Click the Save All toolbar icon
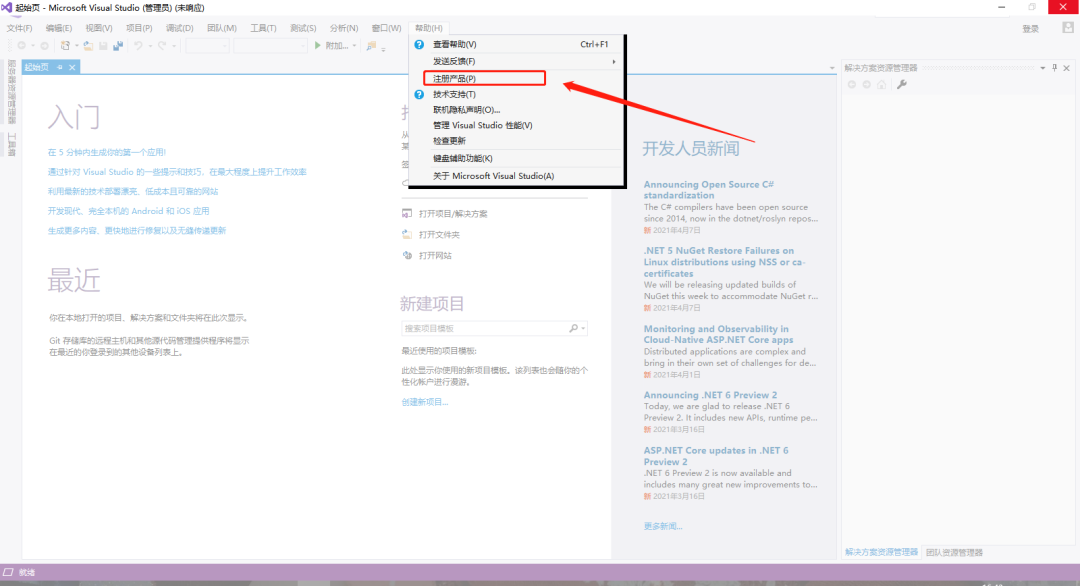Viewport: 1080px width, 586px height. tap(118, 45)
